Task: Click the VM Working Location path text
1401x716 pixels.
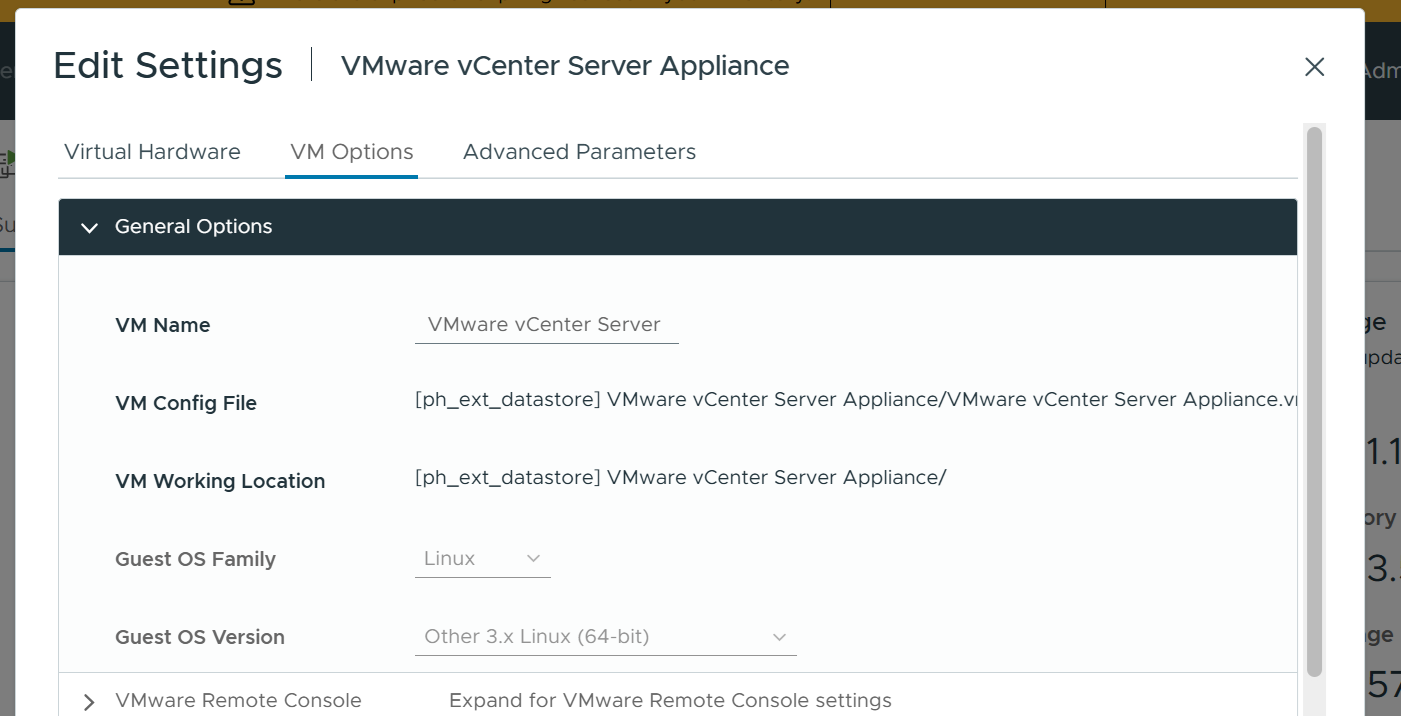Action: tap(681, 477)
